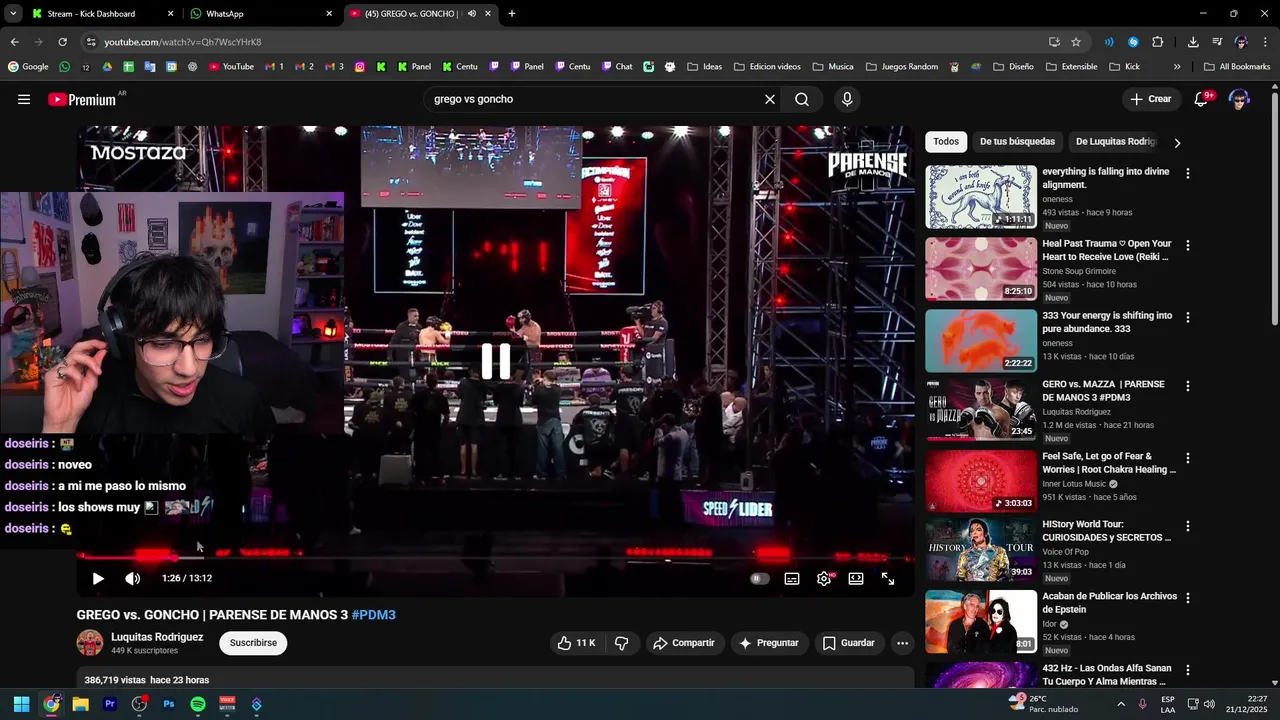Open Photoshop from the taskbar
This screenshot has width=1280, height=720.
coord(169,704)
